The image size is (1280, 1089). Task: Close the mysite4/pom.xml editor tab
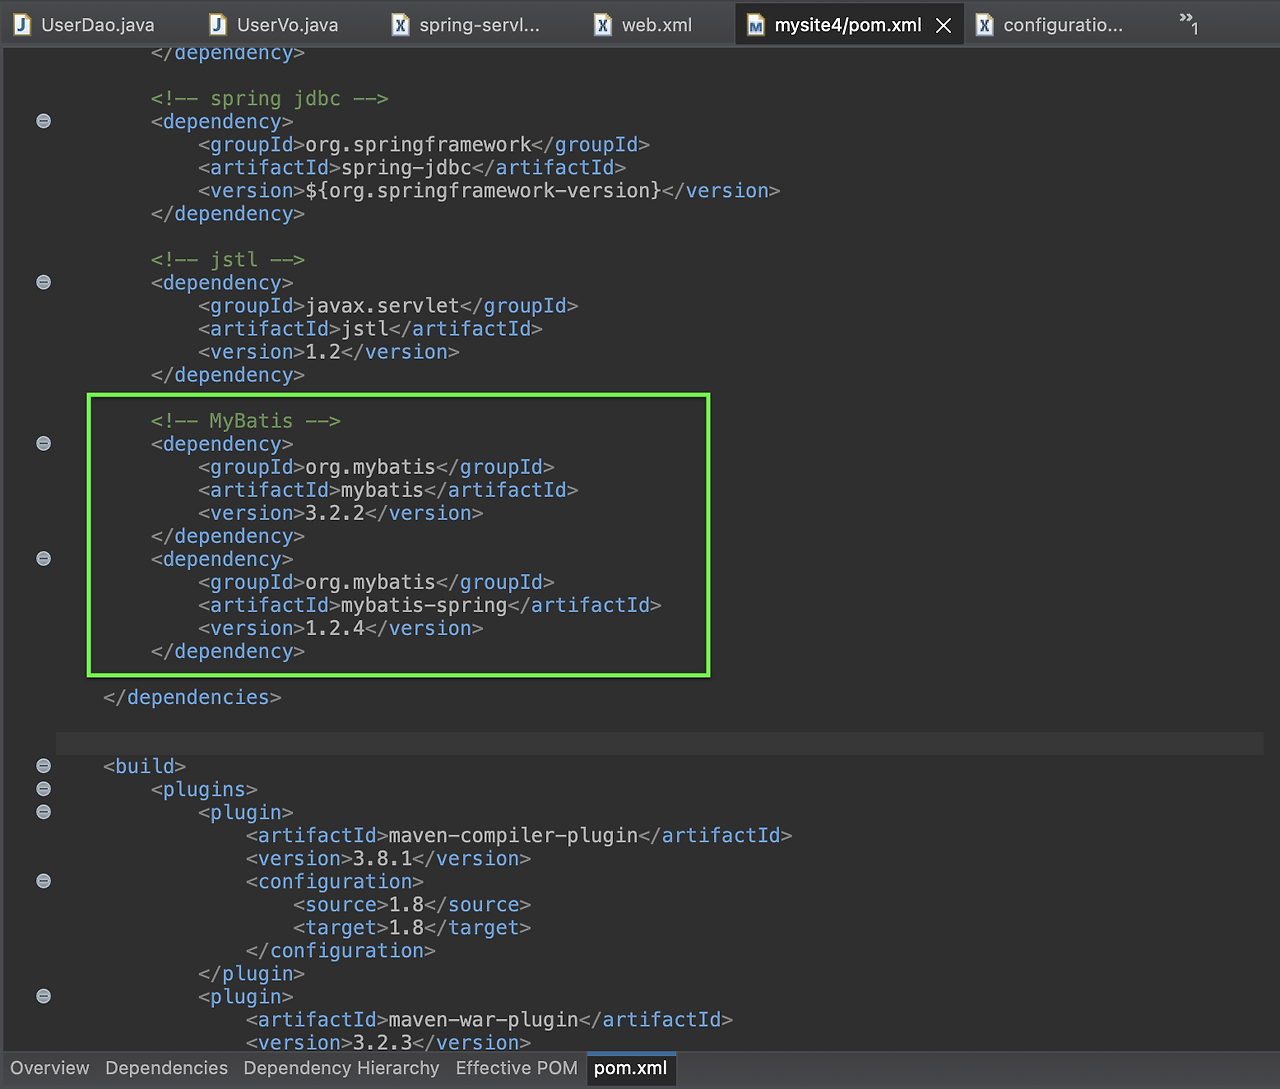pos(943,24)
